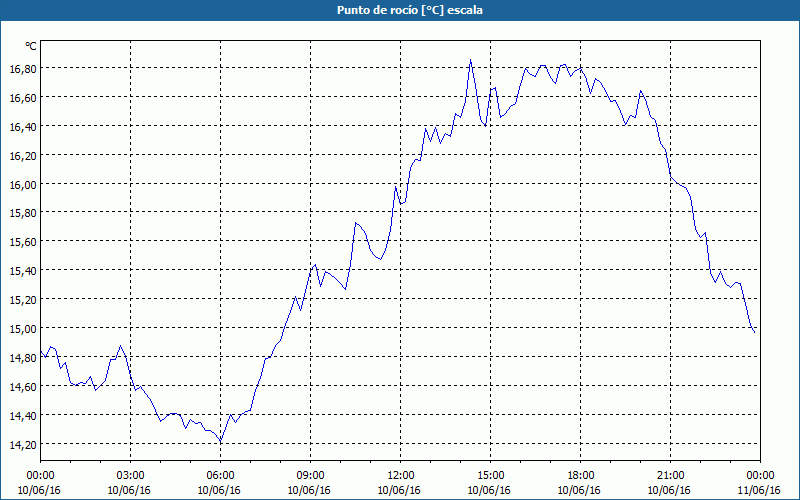Screen dimensions: 800x500
Task: Click the 00:00 label above 11/06/16
Action: (x=760, y=476)
